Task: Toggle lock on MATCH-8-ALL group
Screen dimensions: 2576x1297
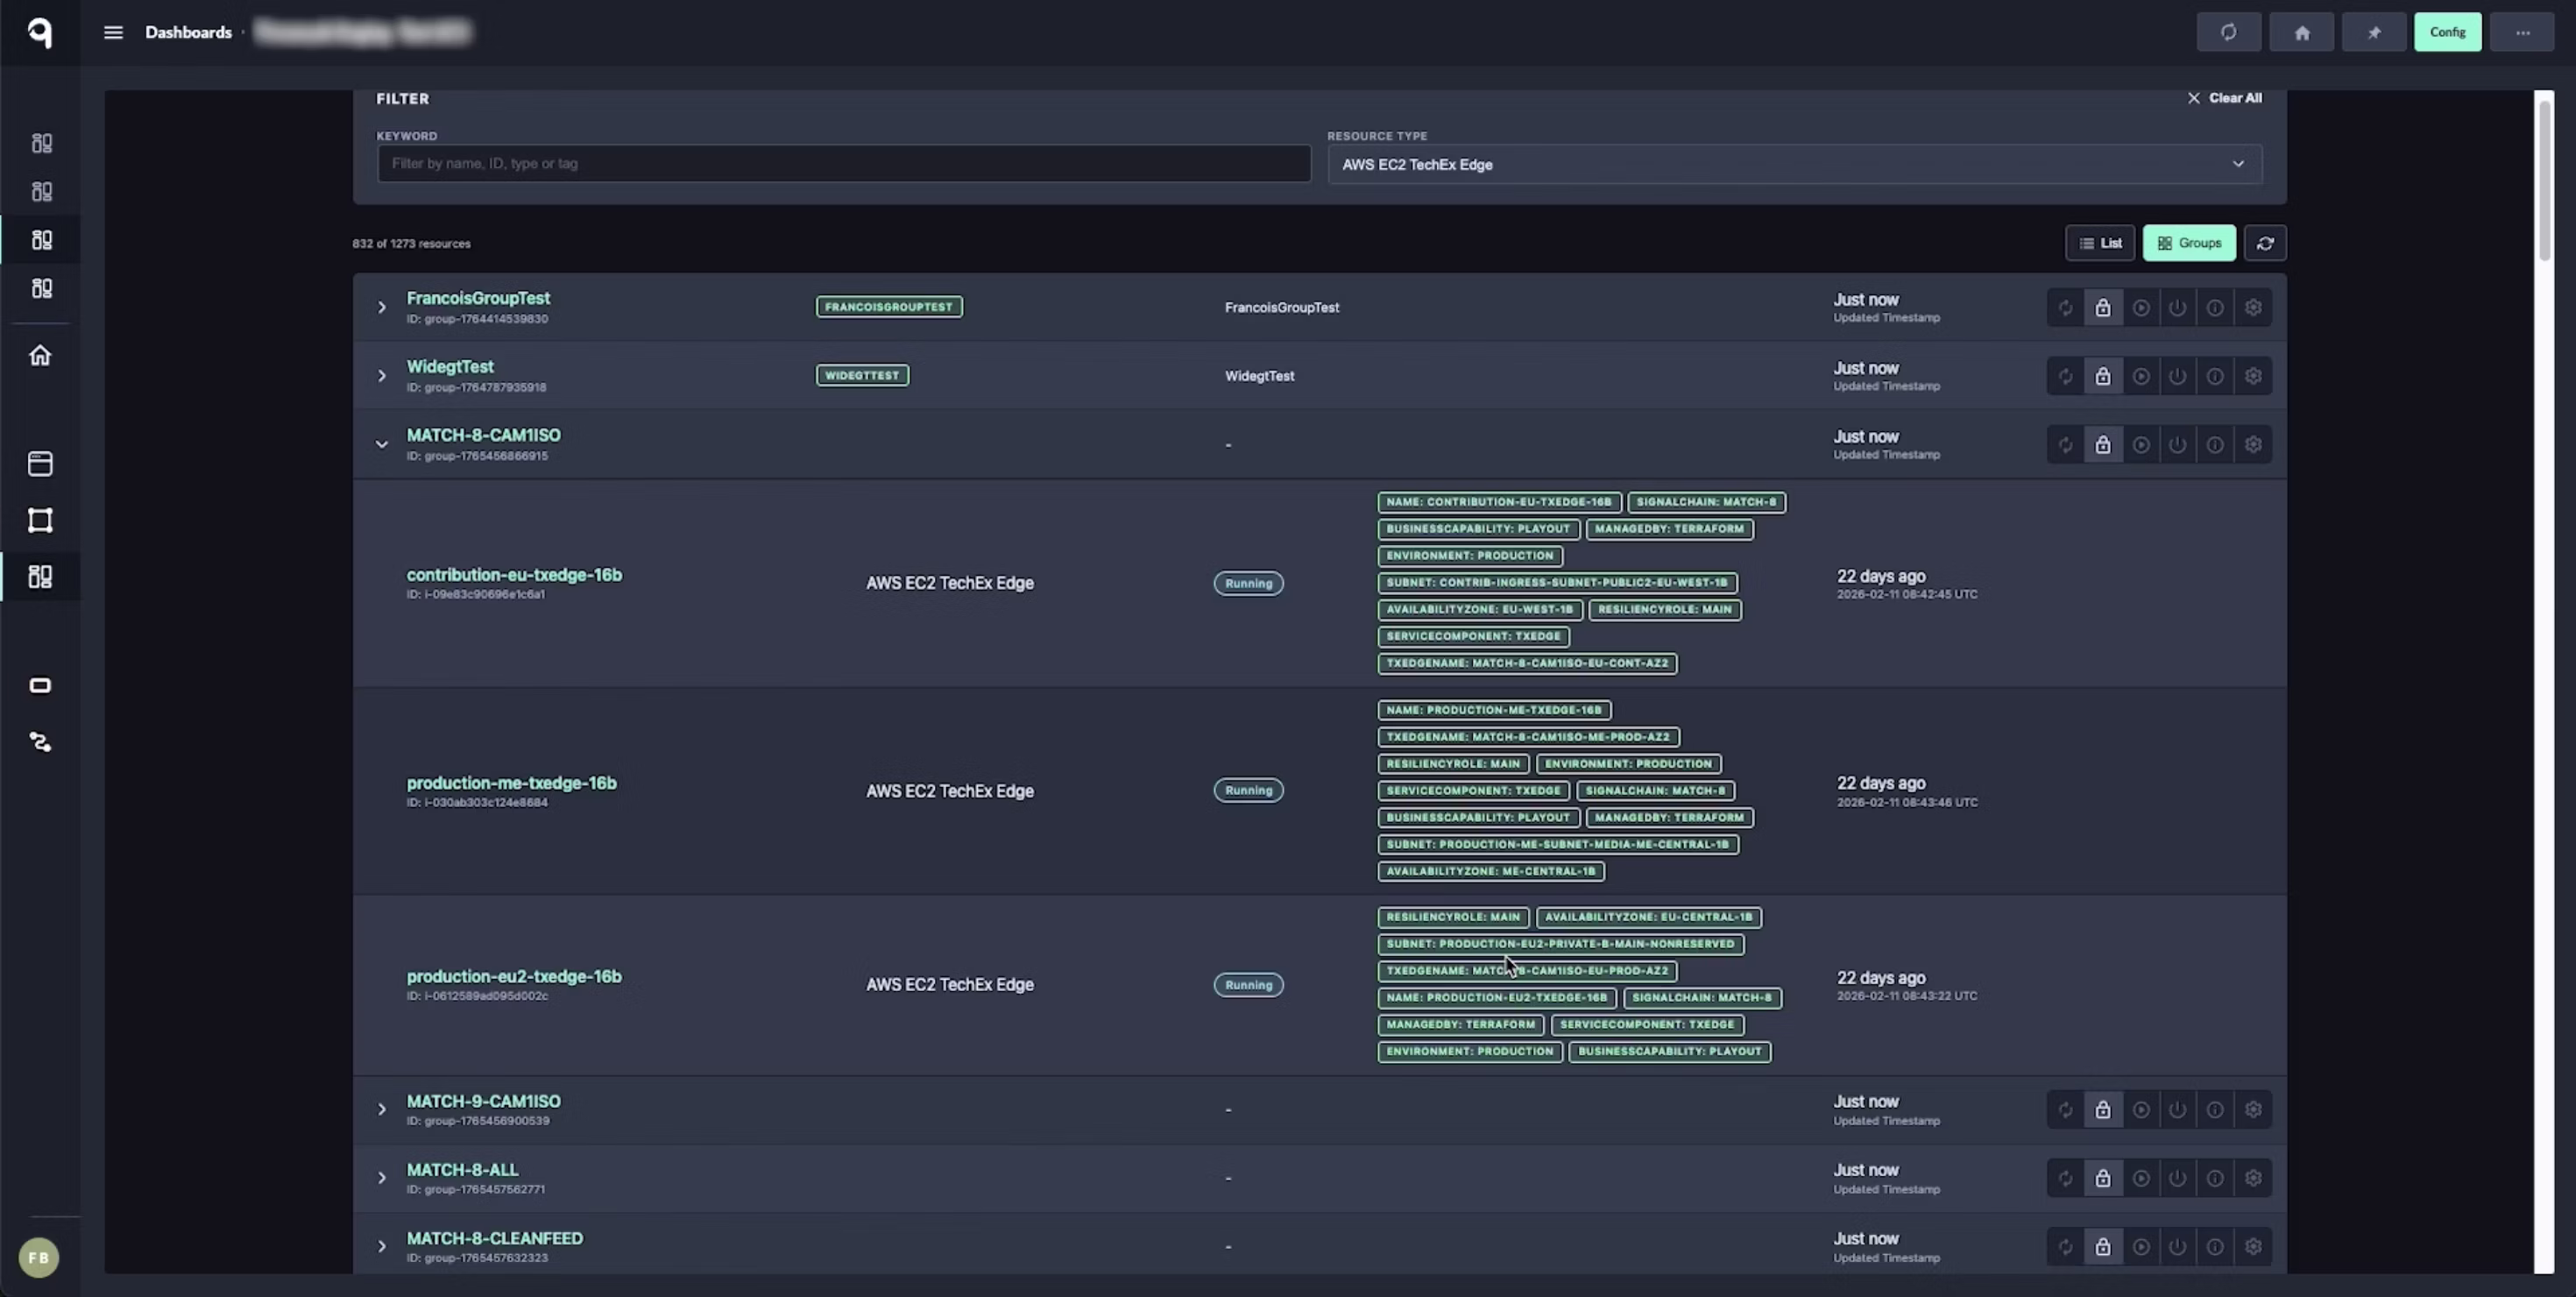Action: click(x=2103, y=1178)
